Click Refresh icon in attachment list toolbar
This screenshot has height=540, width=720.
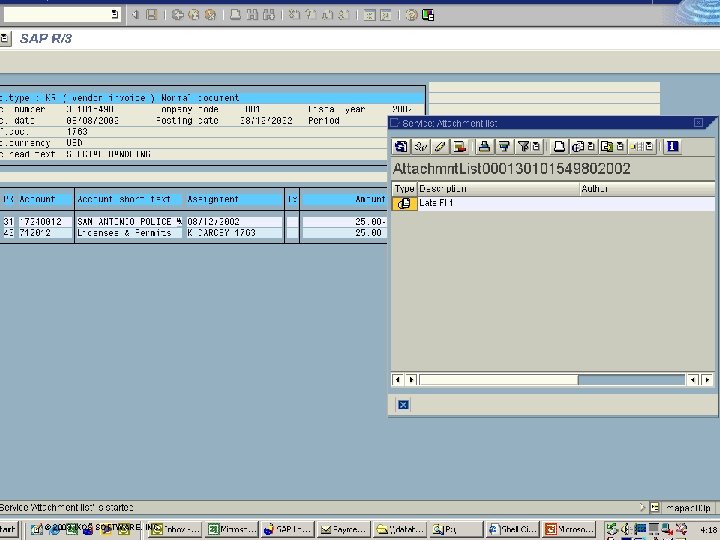point(401,146)
